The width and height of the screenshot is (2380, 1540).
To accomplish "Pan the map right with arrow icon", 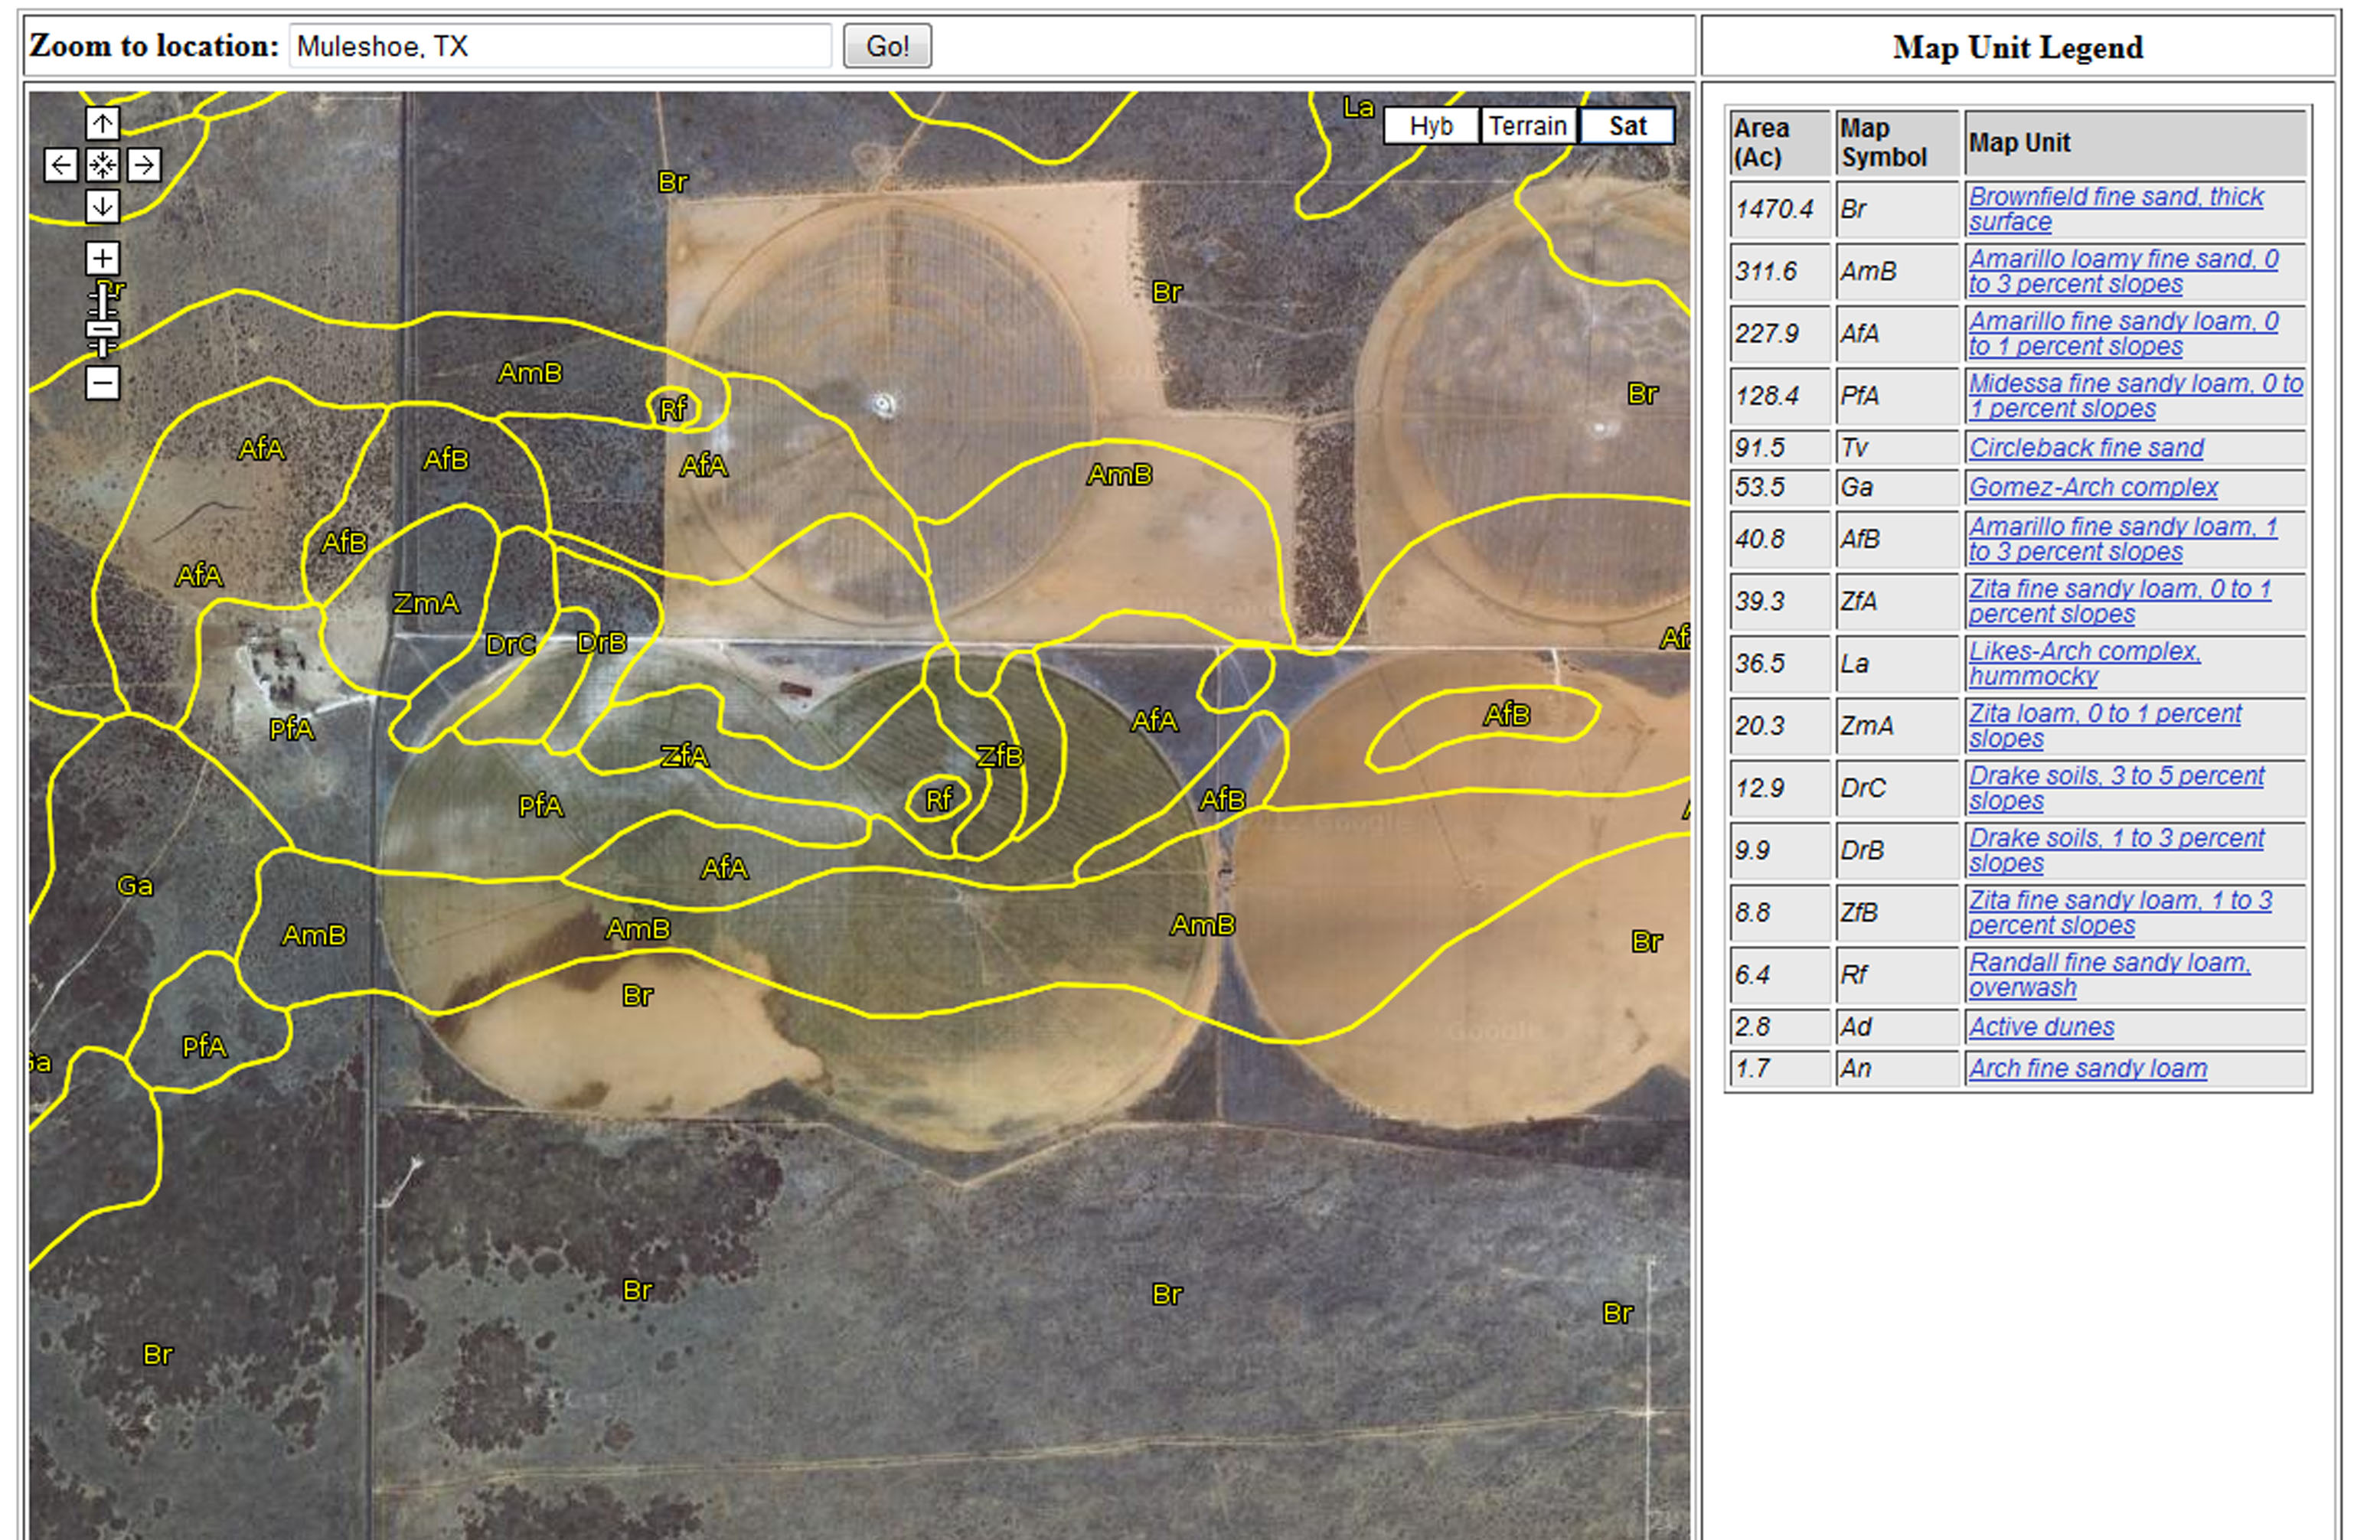I will click(x=144, y=165).
